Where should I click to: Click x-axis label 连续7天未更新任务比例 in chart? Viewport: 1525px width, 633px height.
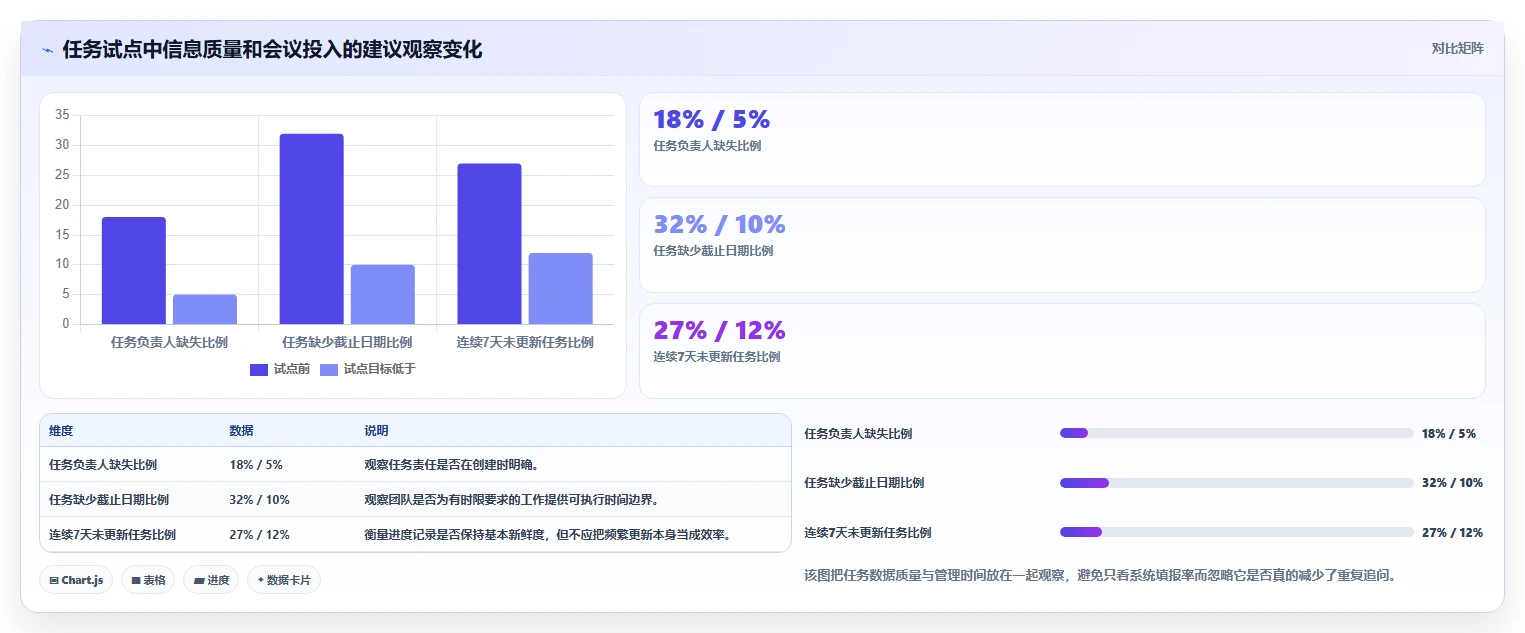[x=525, y=342]
